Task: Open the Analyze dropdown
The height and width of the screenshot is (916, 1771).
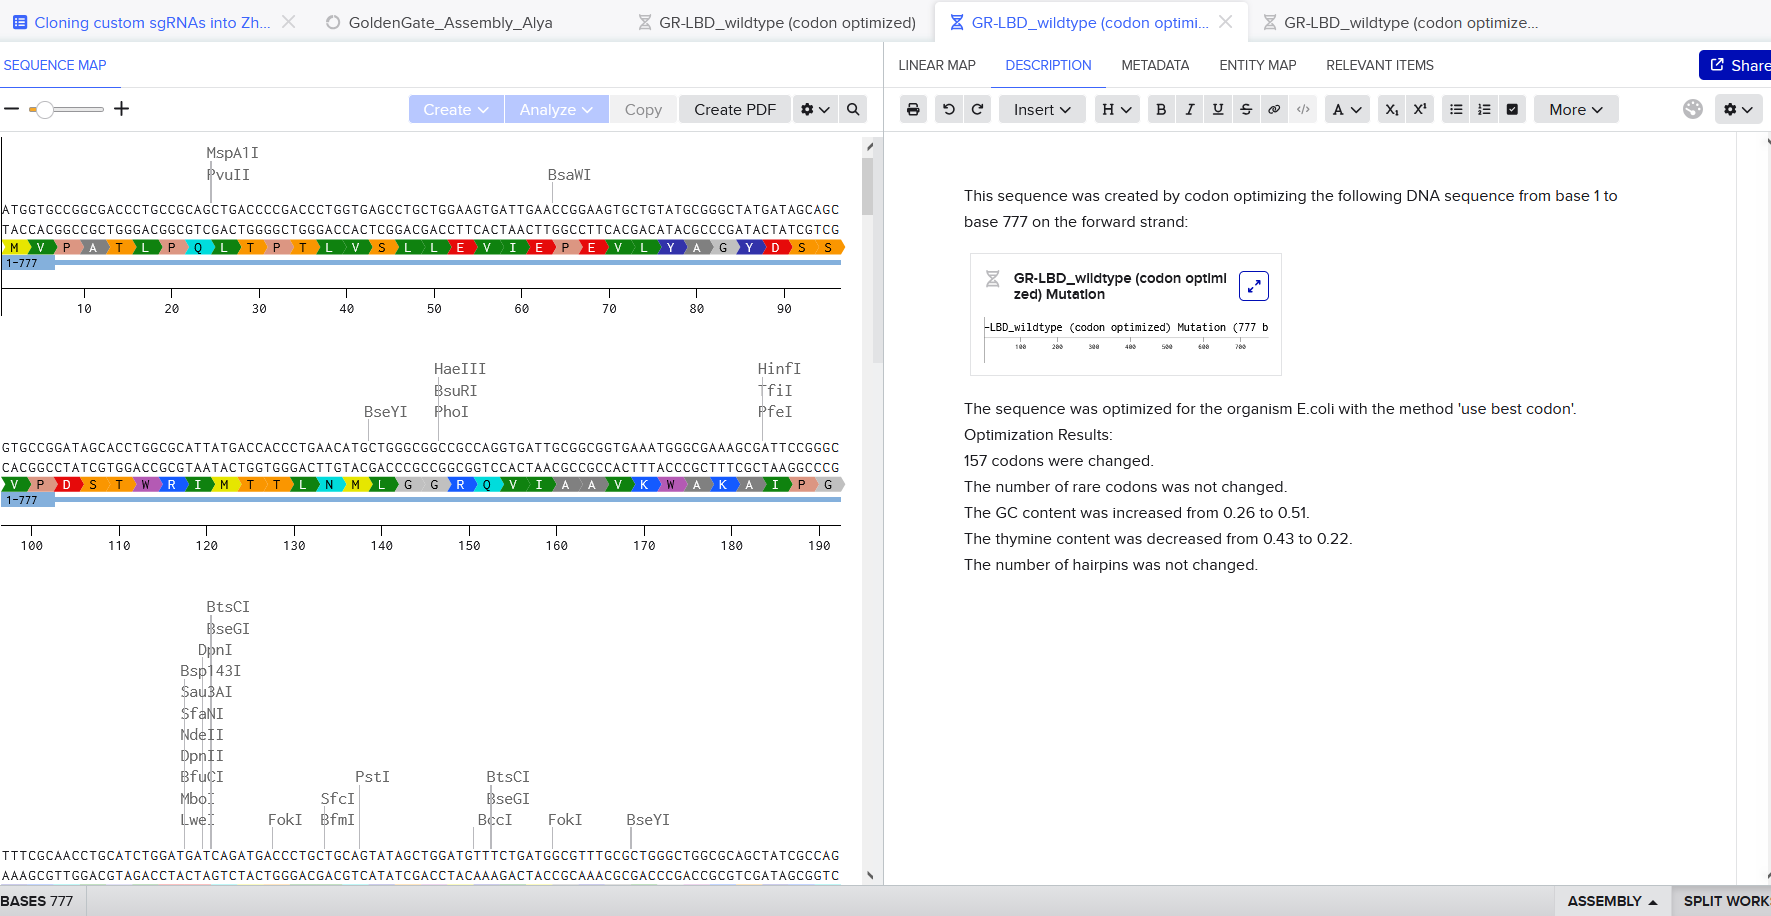Action: tap(556, 110)
